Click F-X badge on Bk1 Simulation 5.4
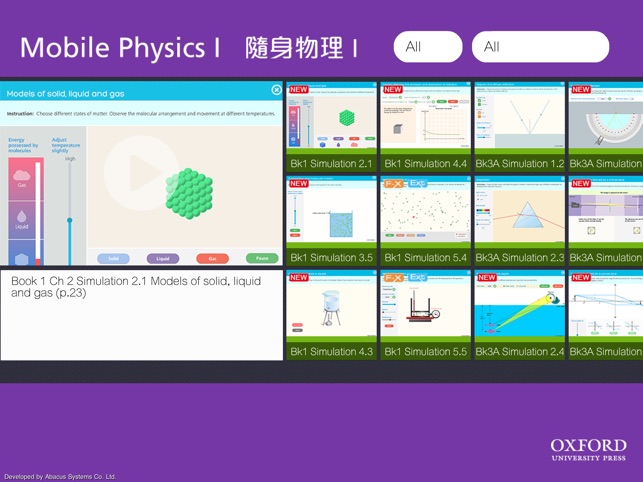Image resolution: width=643 pixels, height=482 pixels. click(394, 184)
